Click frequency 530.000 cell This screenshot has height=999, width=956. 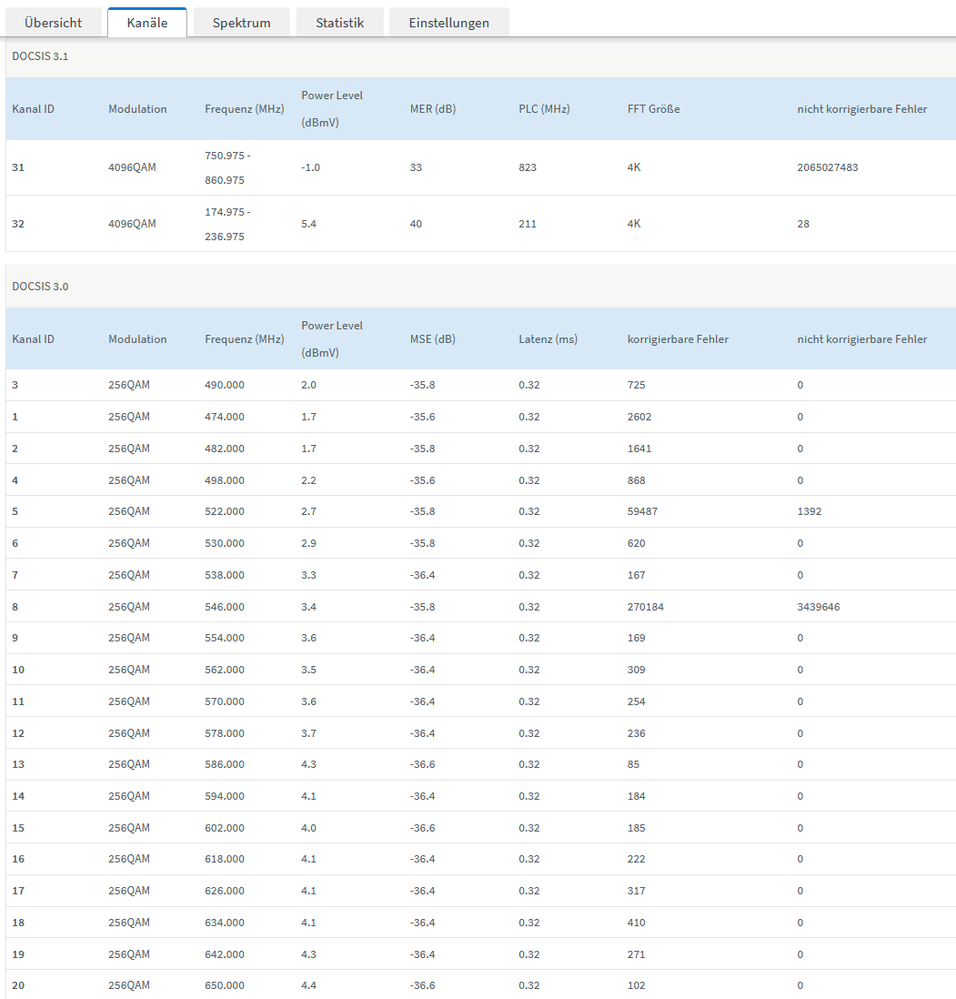pos(224,543)
